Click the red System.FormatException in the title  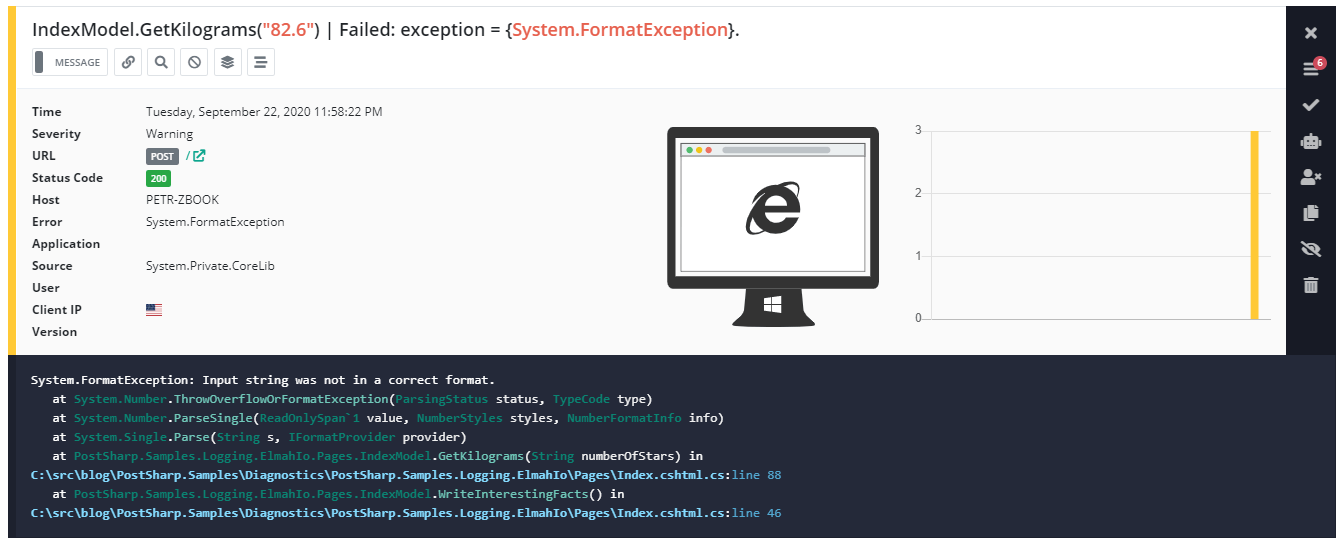pos(620,30)
